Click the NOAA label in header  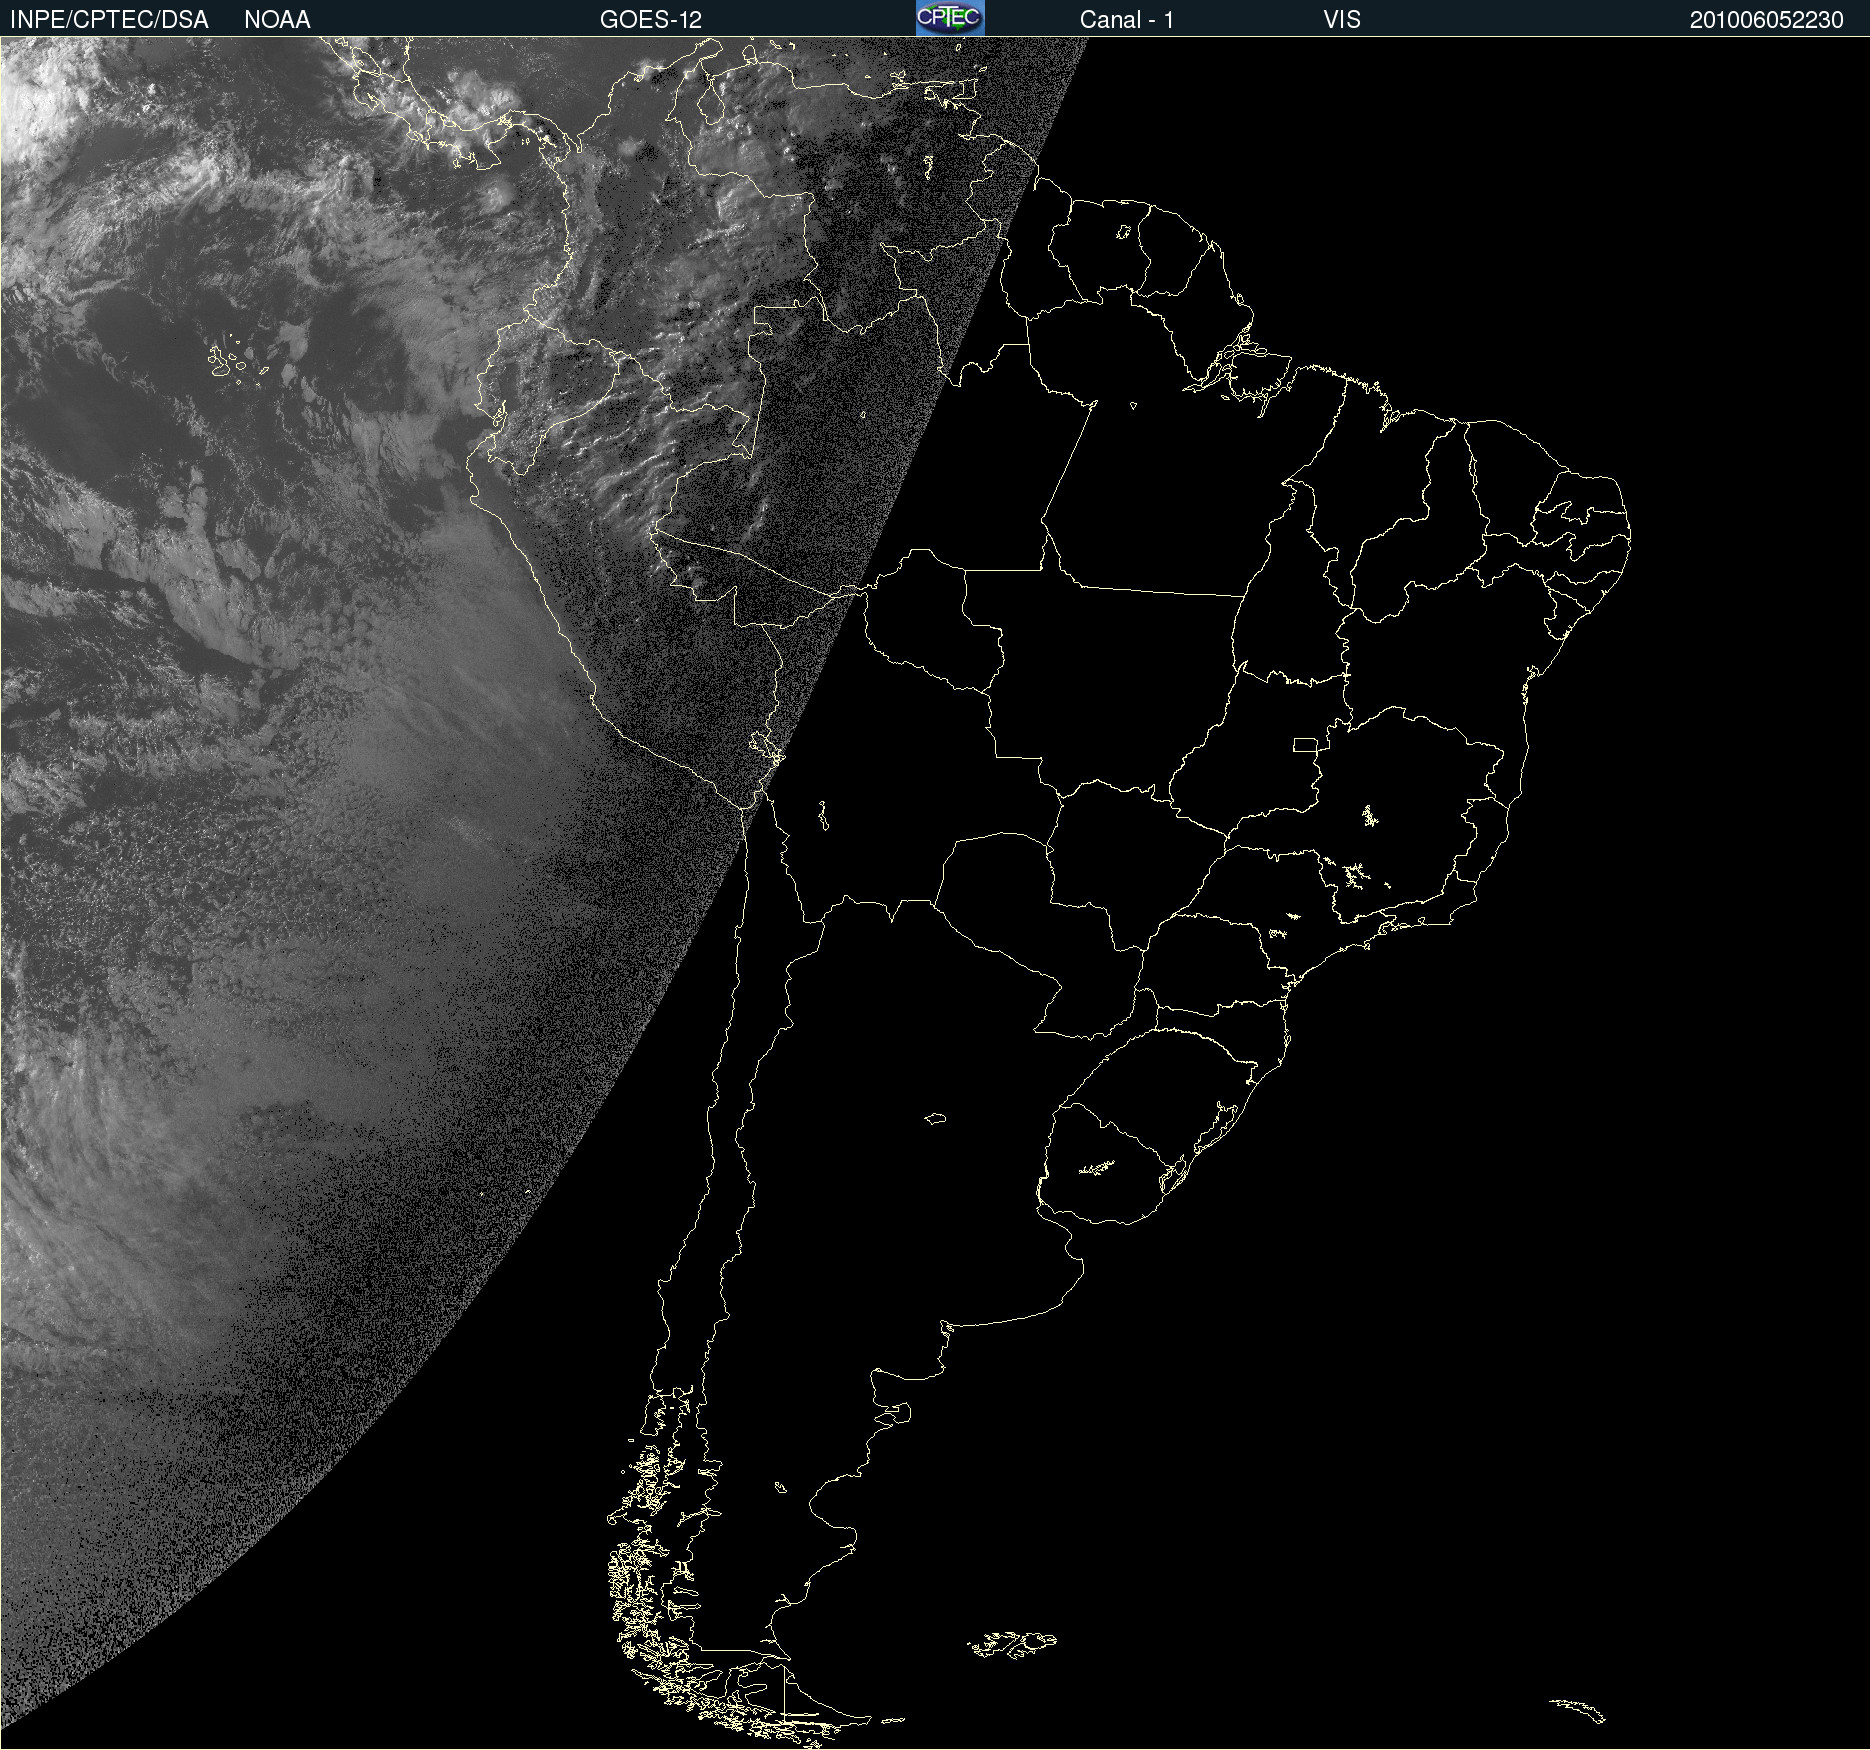(277, 20)
